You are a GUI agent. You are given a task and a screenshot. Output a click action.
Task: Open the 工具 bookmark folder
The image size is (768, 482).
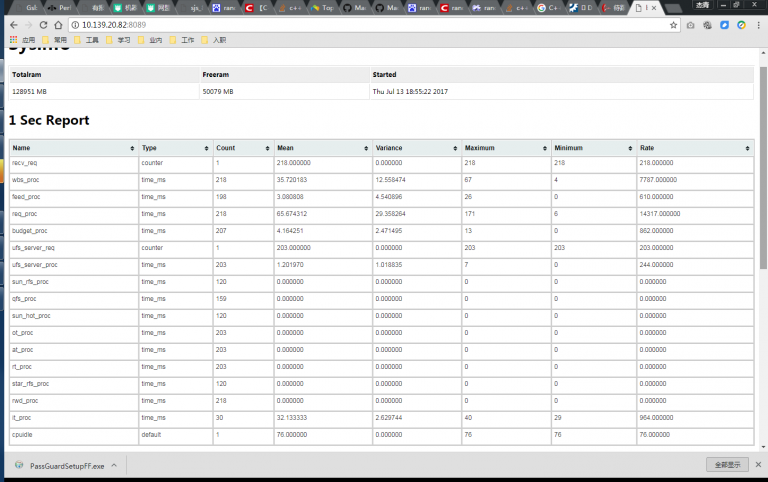(x=87, y=40)
